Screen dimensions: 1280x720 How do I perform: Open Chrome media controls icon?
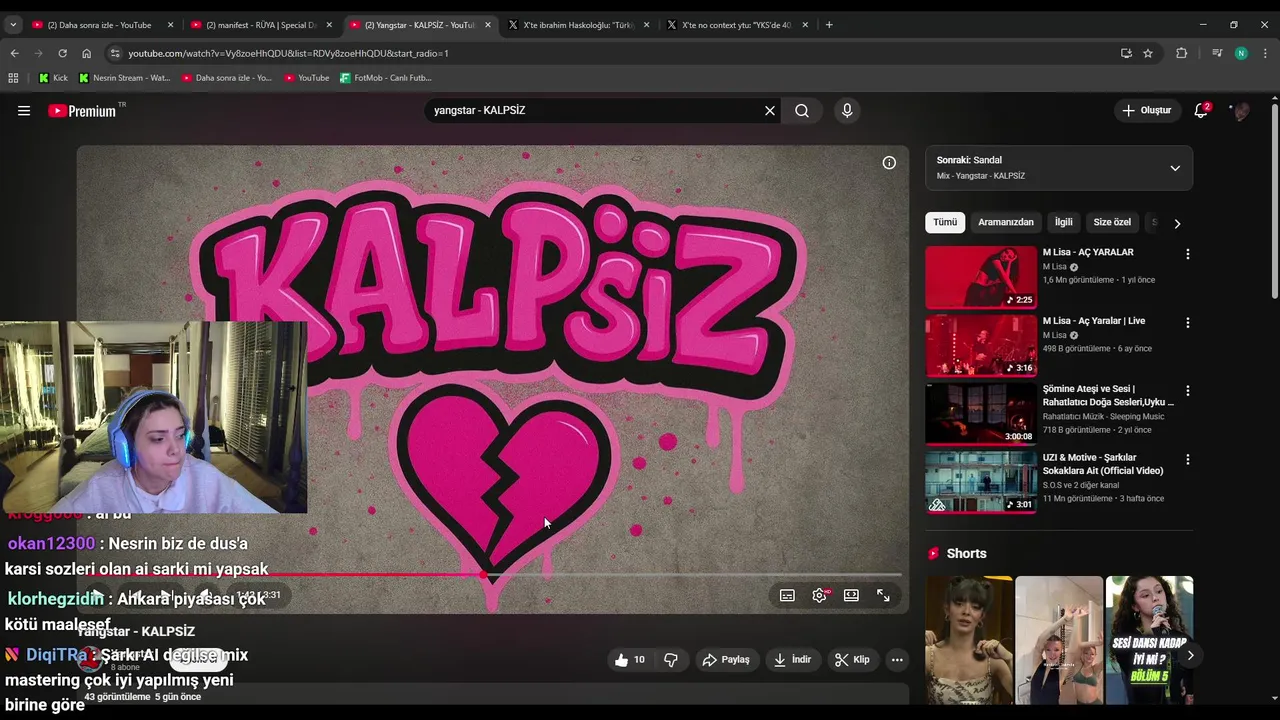[x=1217, y=53]
